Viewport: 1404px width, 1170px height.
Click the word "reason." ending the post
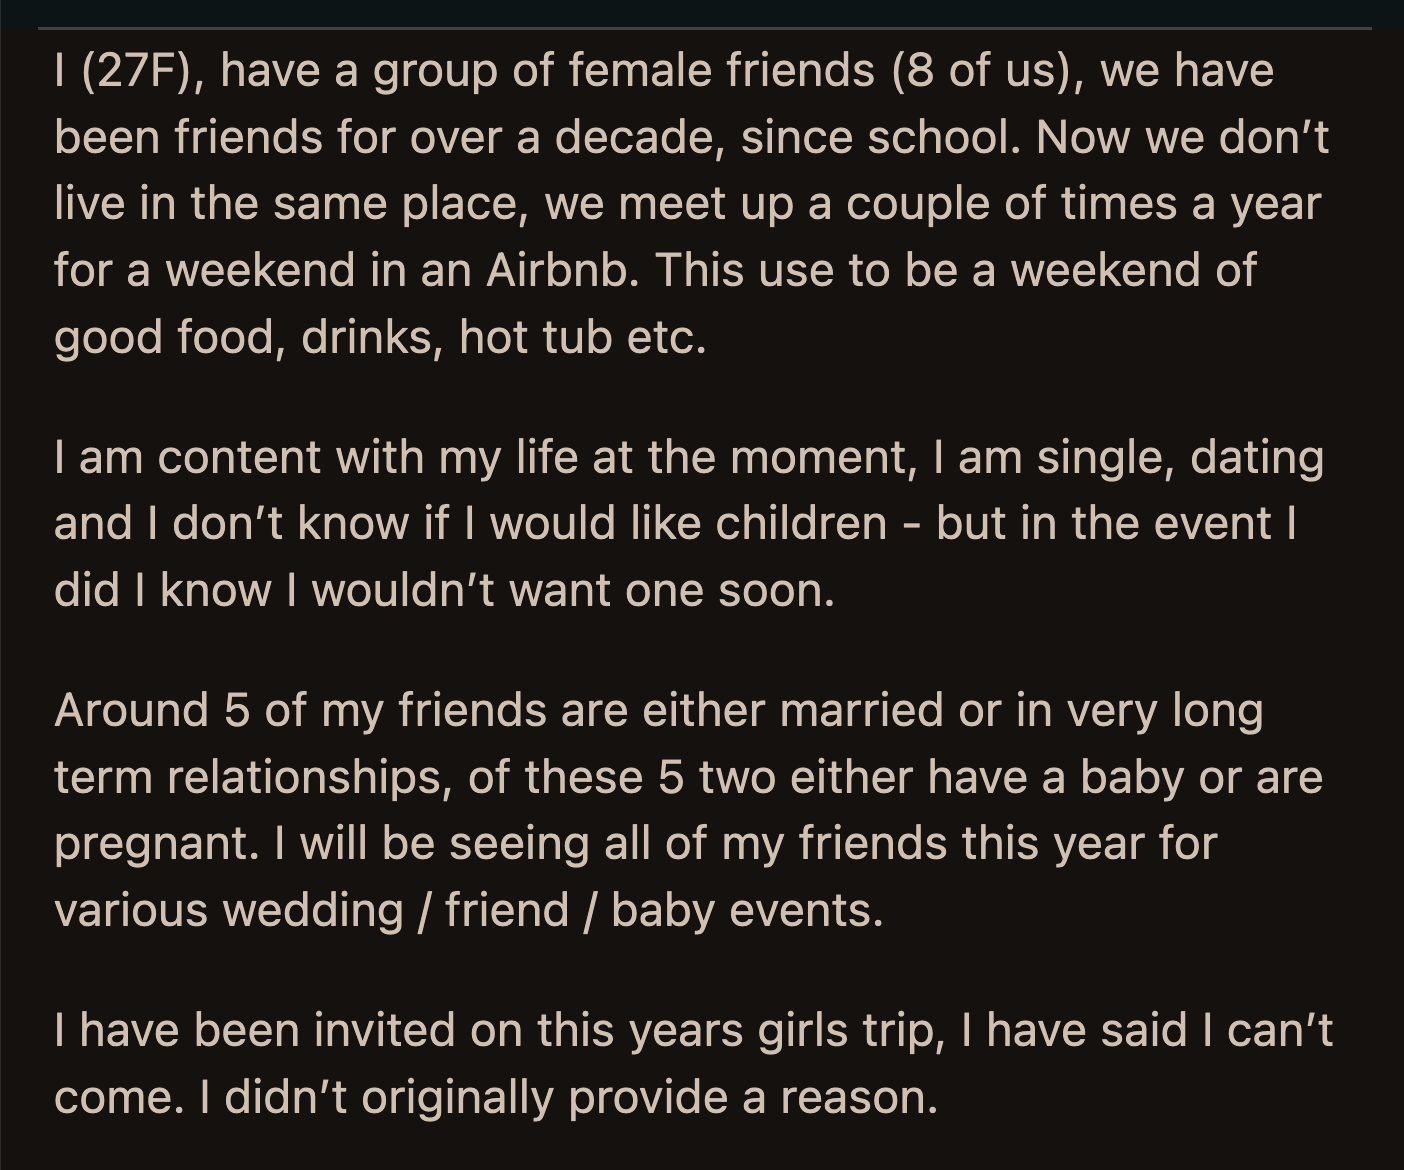point(859,1097)
